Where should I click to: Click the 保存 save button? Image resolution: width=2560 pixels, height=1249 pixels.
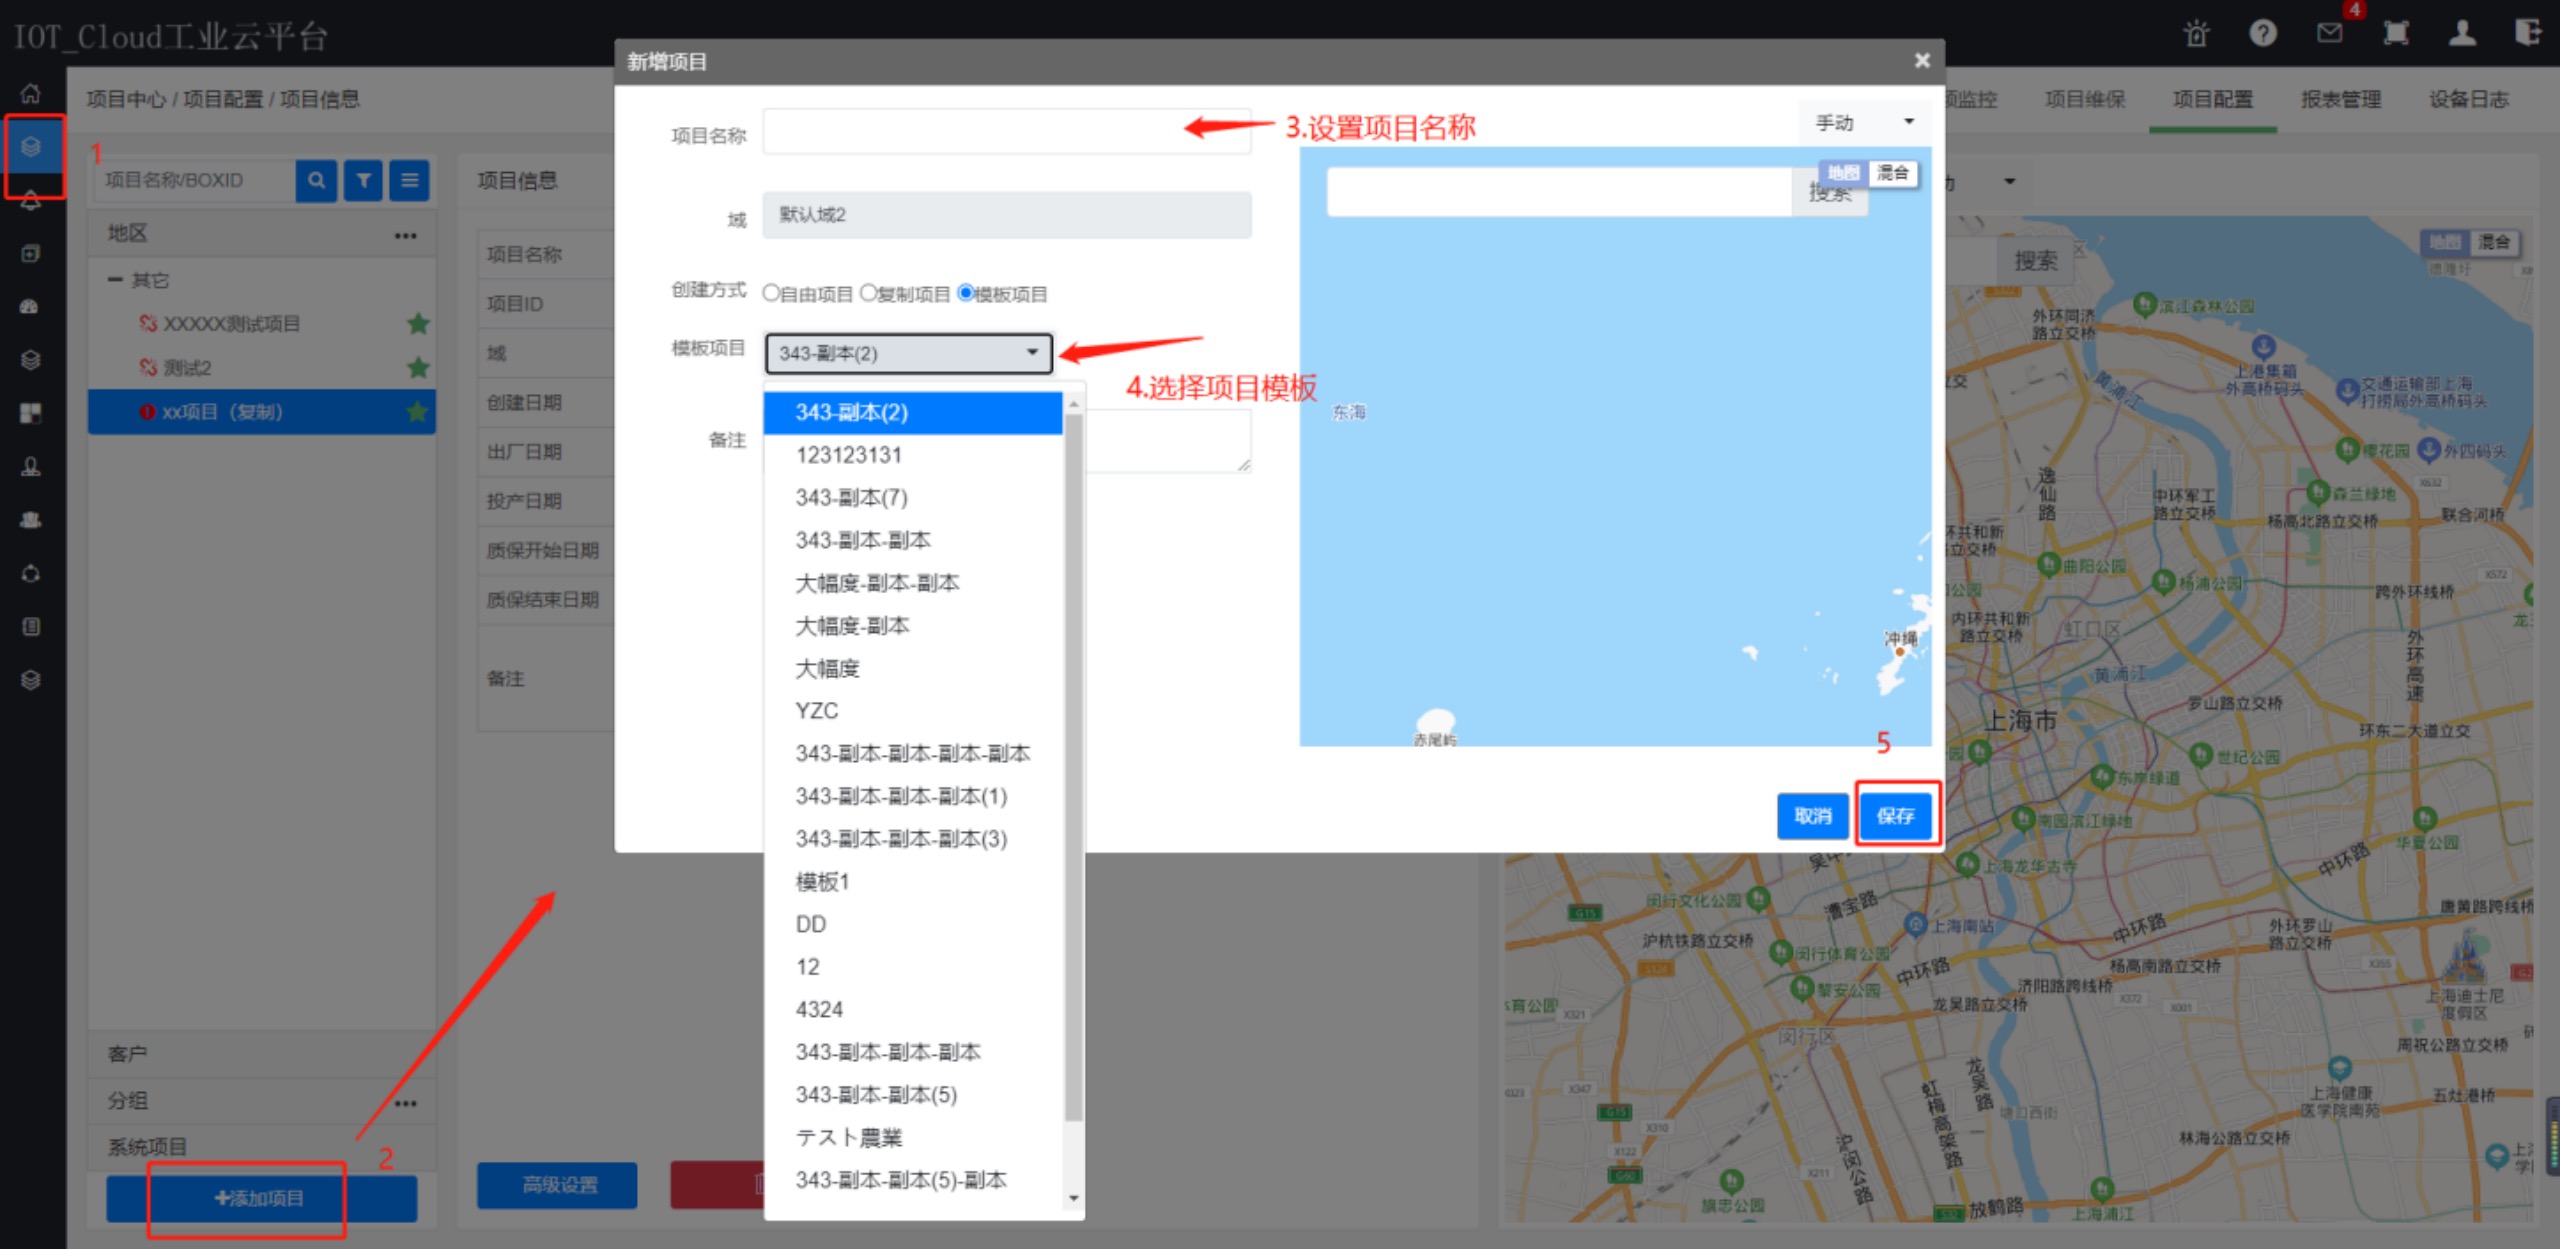tap(1895, 816)
